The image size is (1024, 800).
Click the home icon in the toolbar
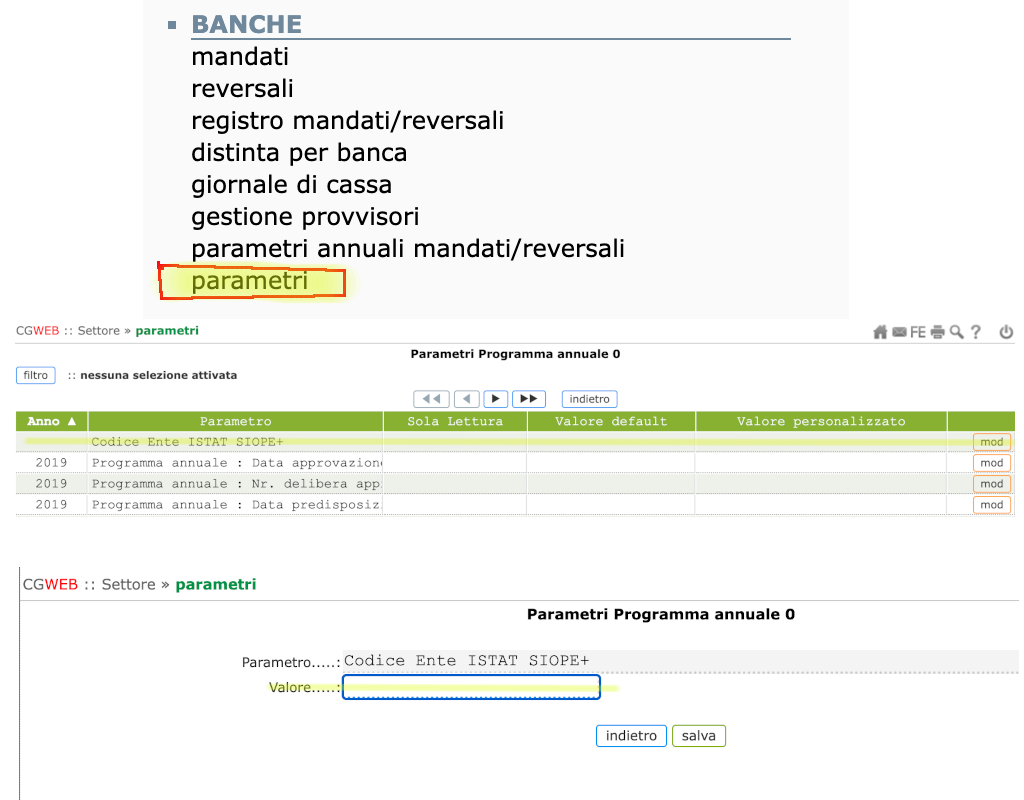click(880, 332)
